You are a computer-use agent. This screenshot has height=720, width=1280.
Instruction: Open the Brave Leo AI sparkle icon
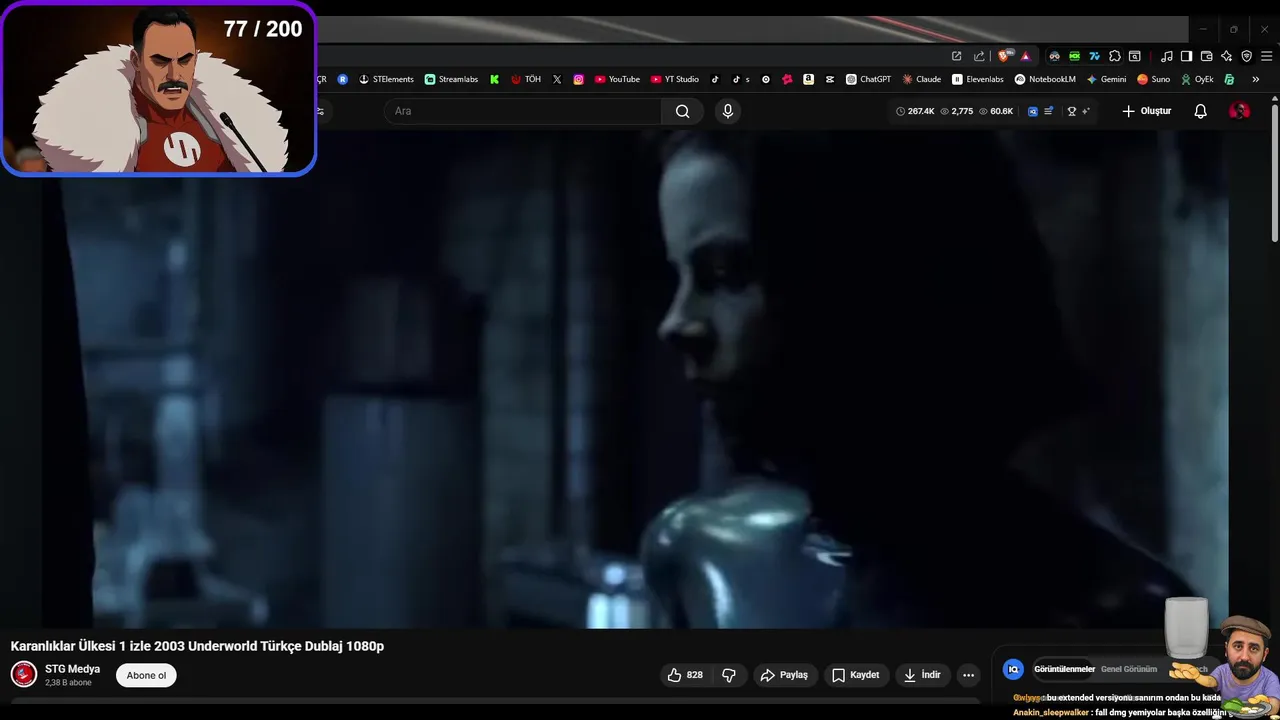[1226, 56]
